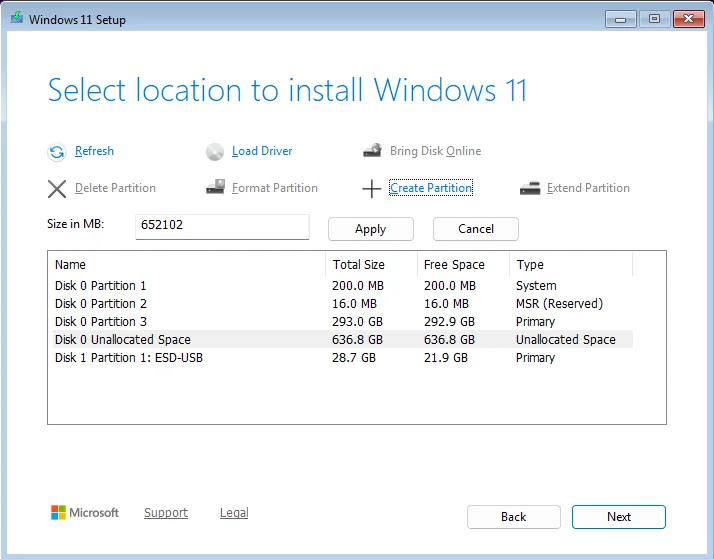Screen dimensions: 714x559
Task: Click the 21.9 GB free space cell
Action: click(x=446, y=357)
